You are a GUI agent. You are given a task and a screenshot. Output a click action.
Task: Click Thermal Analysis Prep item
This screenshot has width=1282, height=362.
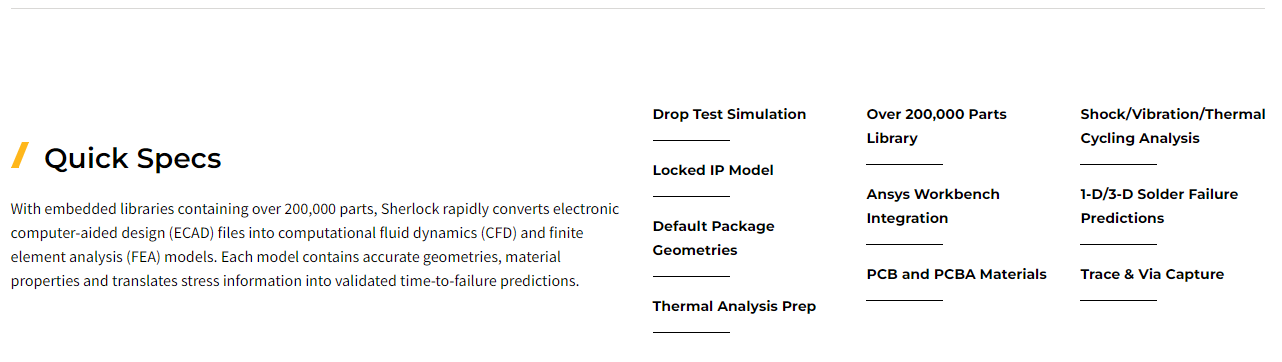(734, 306)
